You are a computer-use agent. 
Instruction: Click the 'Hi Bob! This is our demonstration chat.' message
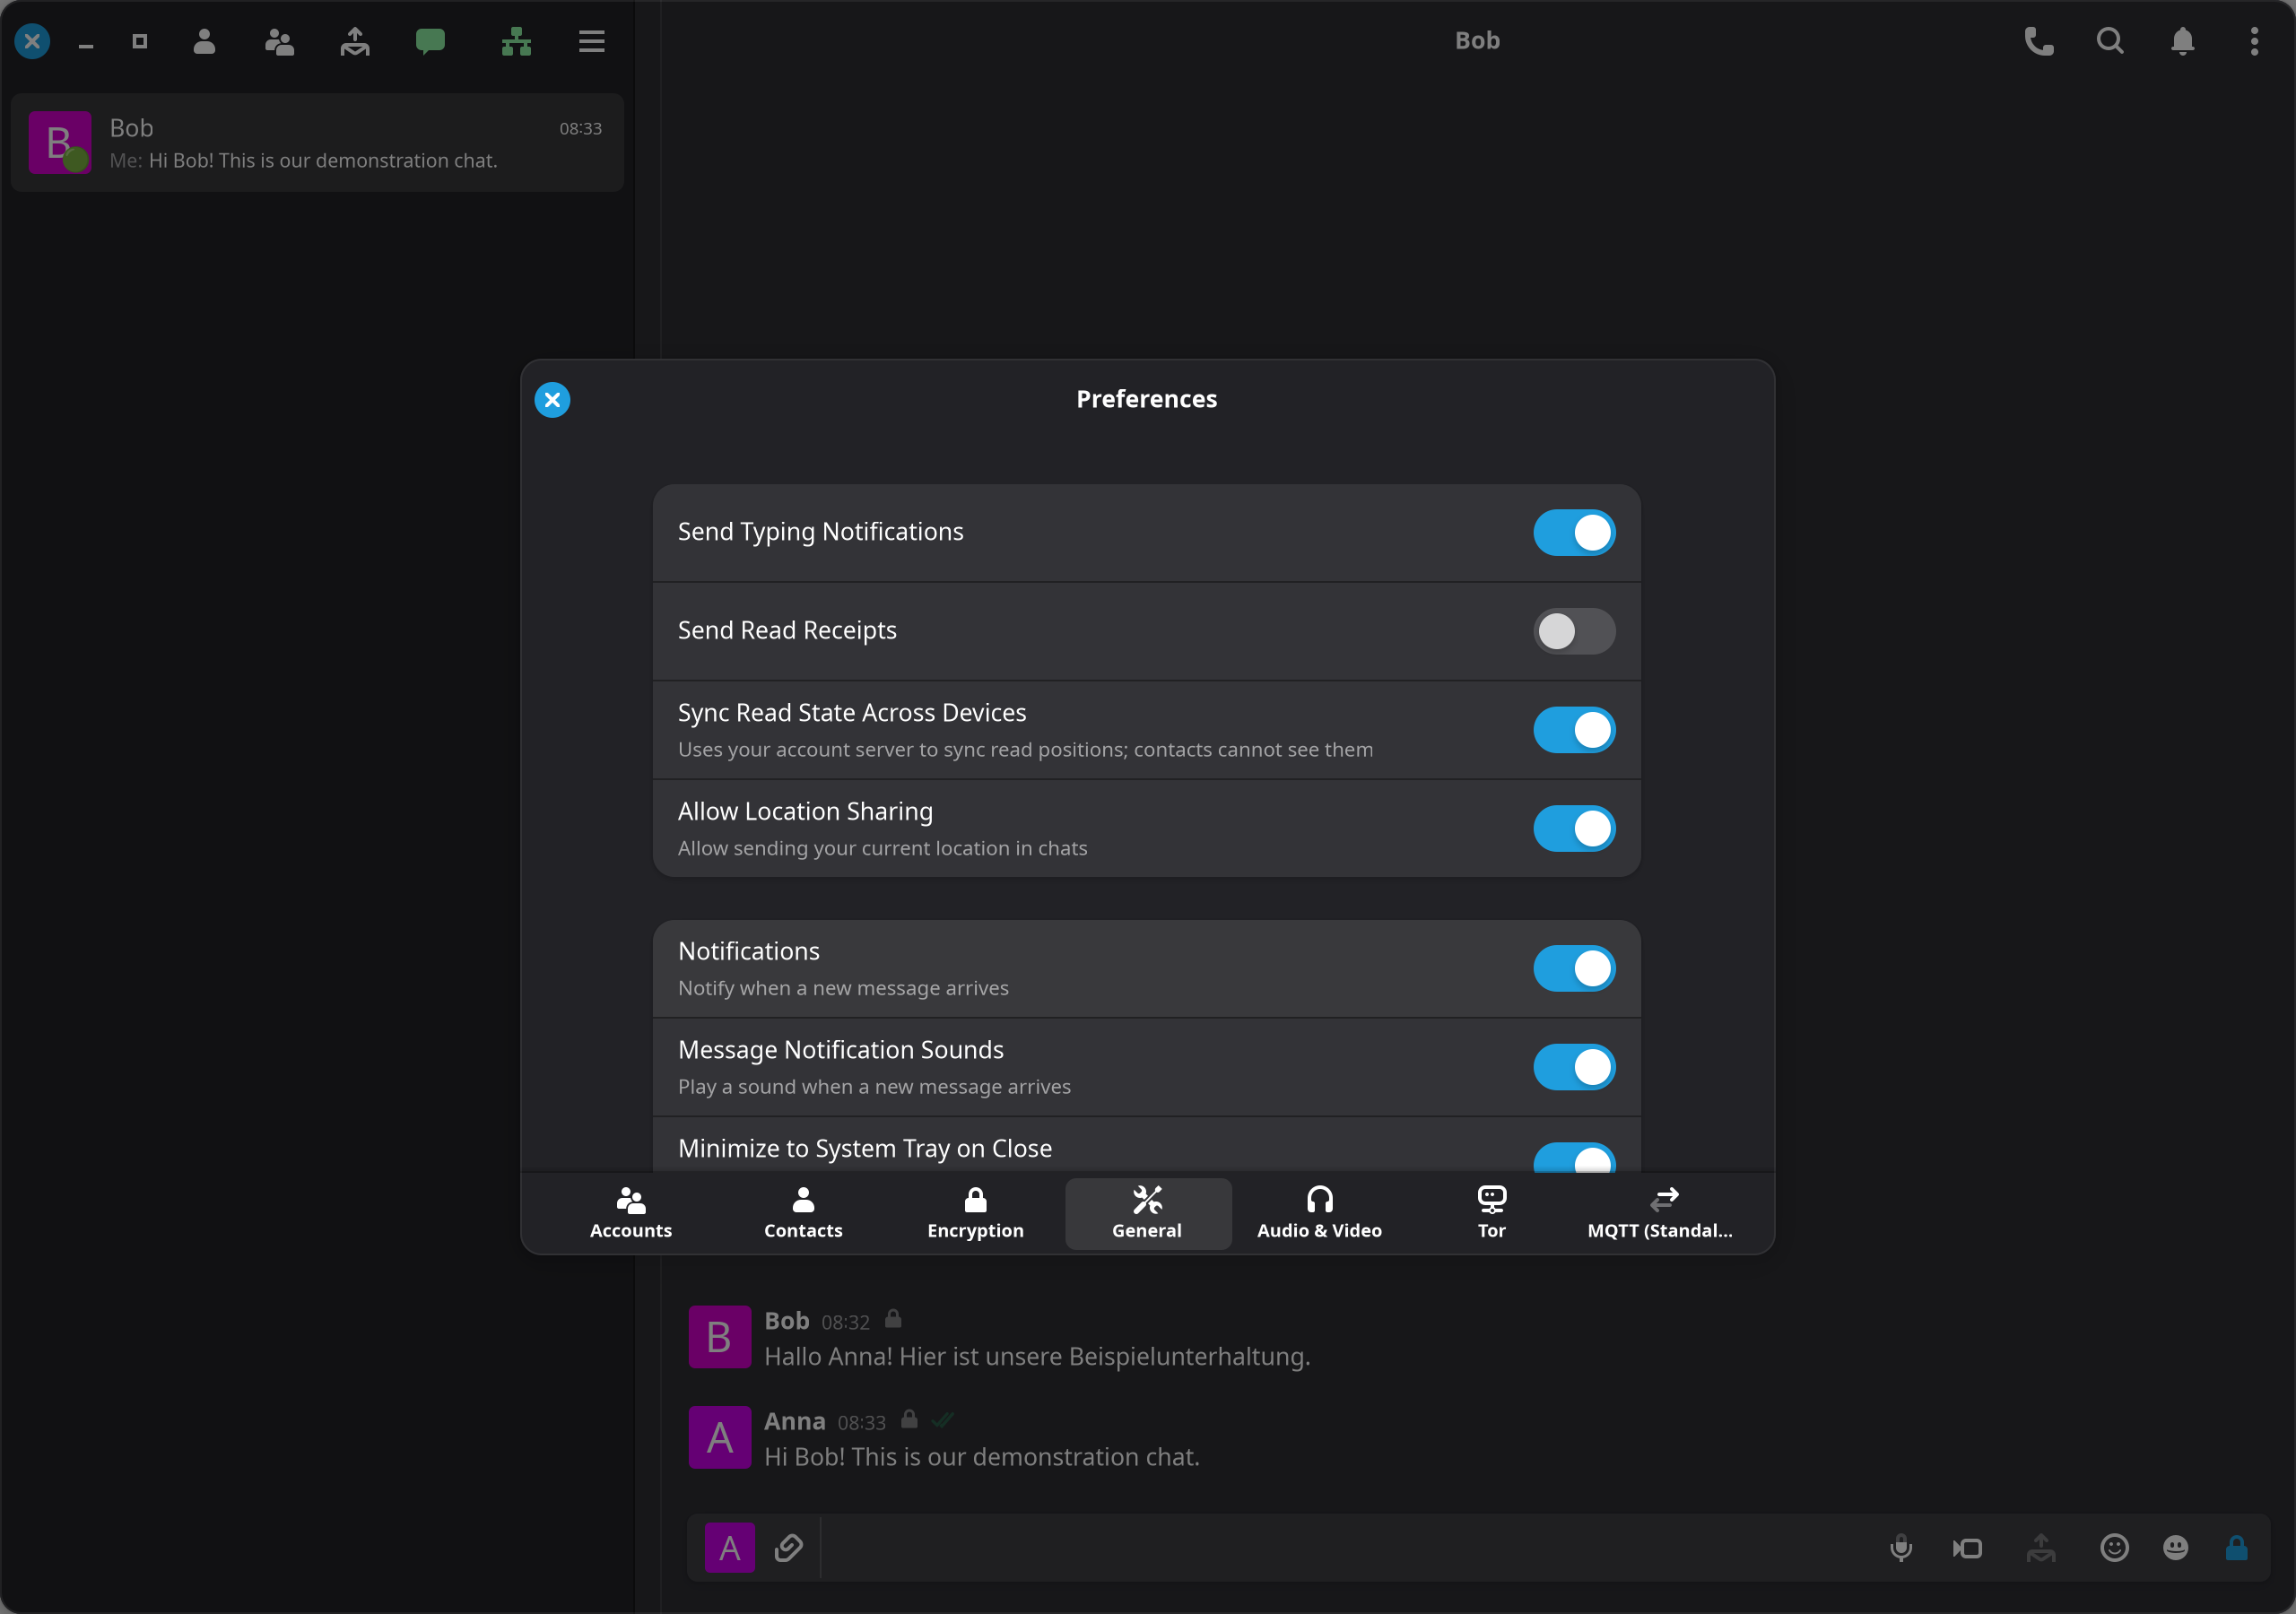[981, 1457]
